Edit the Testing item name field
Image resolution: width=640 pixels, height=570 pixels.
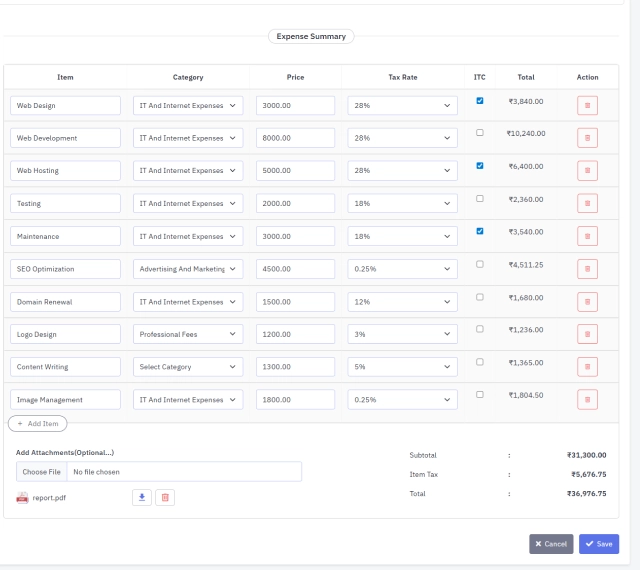(65, 203)
